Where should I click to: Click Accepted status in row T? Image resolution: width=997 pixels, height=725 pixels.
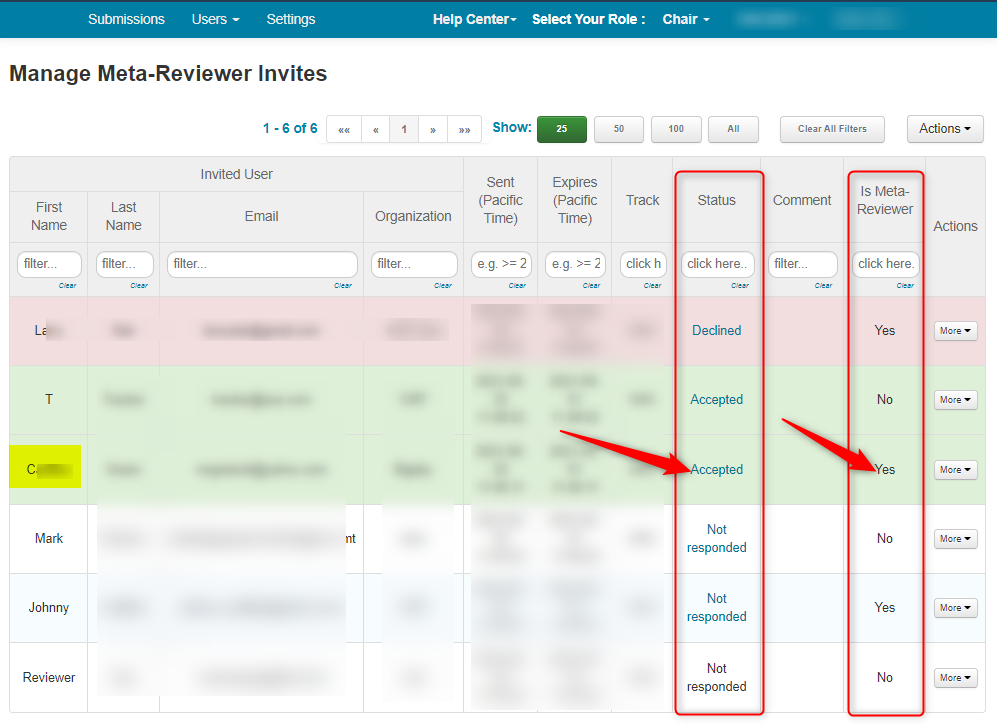717,399
